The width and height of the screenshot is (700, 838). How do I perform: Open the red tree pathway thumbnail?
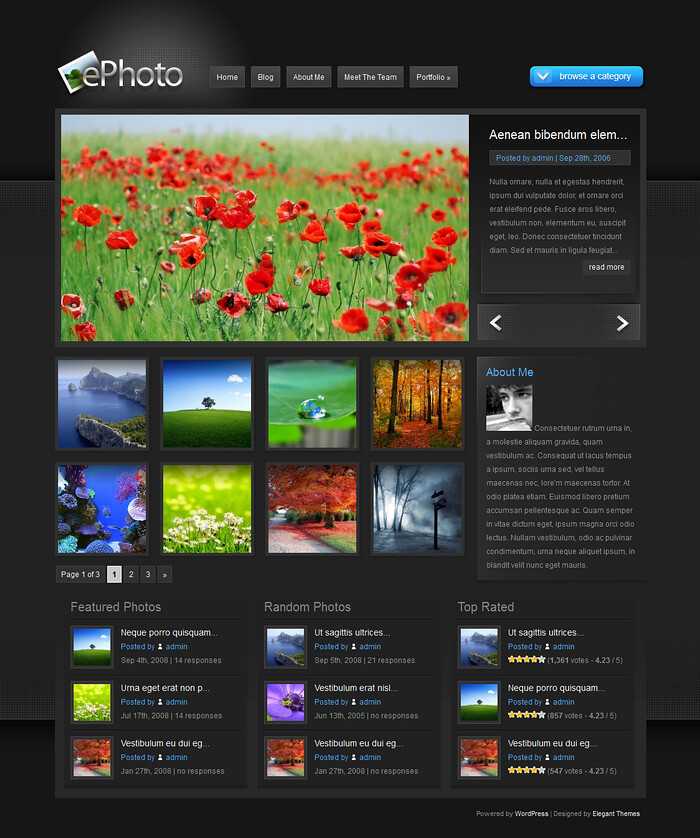click(x=312, y=509)
